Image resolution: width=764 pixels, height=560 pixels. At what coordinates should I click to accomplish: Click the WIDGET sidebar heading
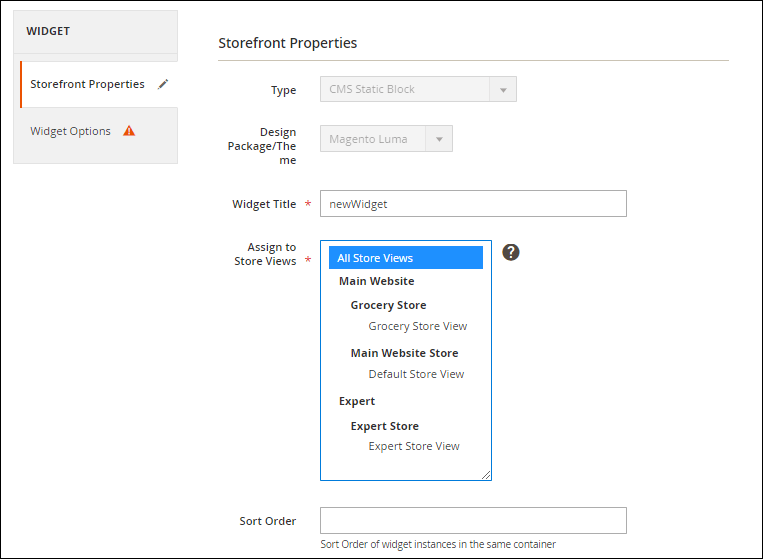tap(48, 31)
